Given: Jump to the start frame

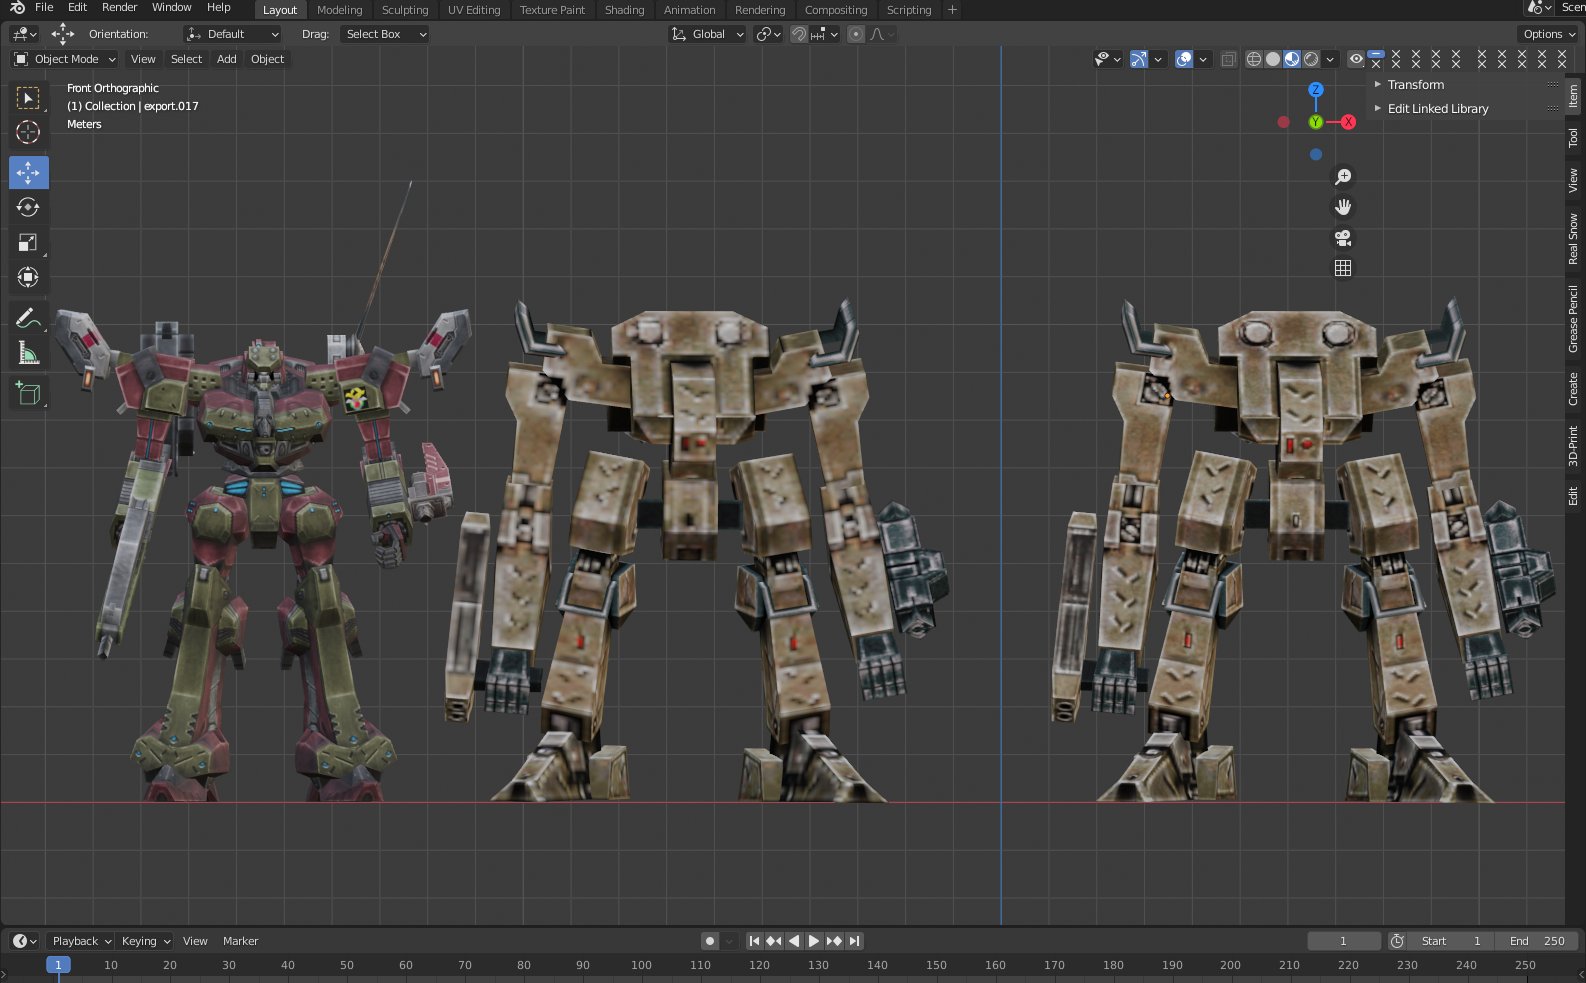Looking at the screenshot, I should point(754,941).
